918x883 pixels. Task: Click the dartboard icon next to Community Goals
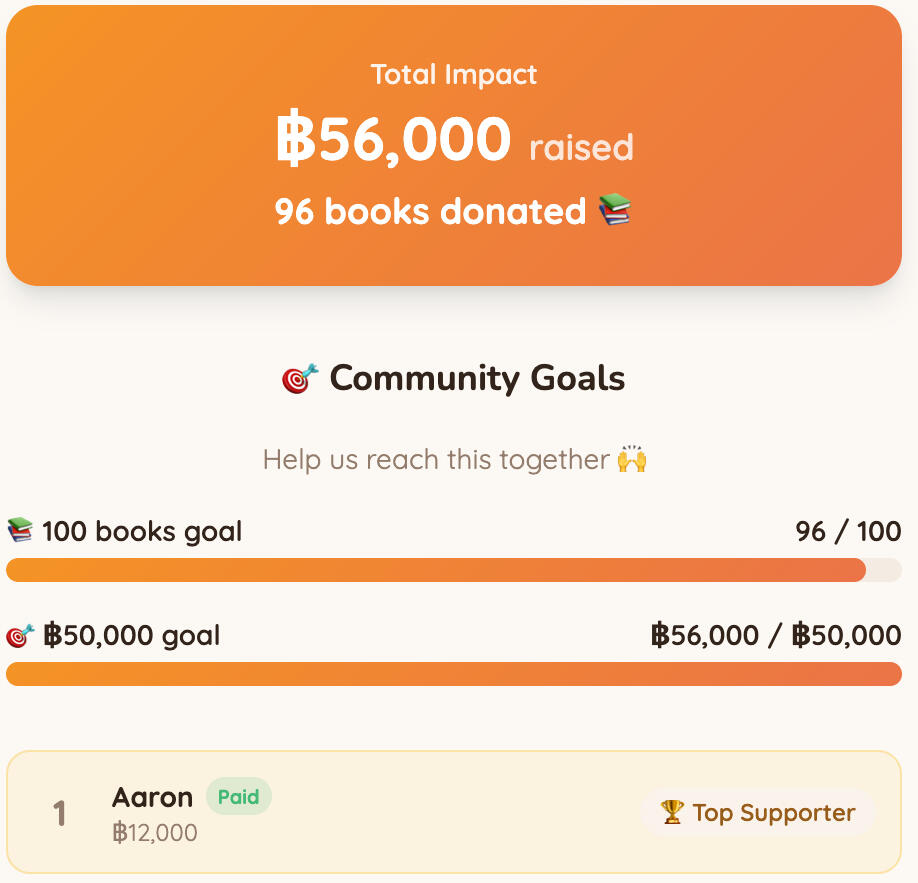tap(300, 378)
